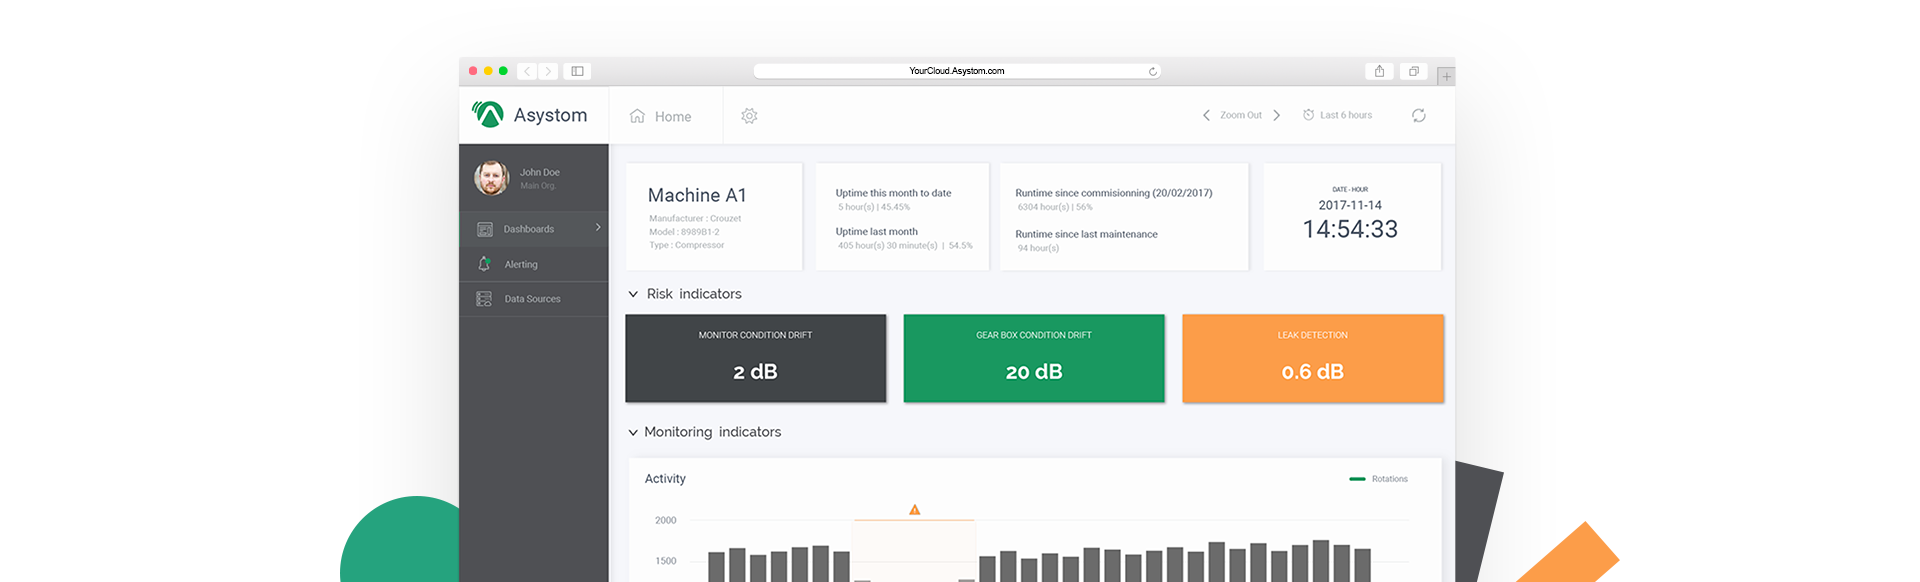
Task: Expand the Dashboards submenu arrow
Action: pyautogui.click(x=598, y=228)
